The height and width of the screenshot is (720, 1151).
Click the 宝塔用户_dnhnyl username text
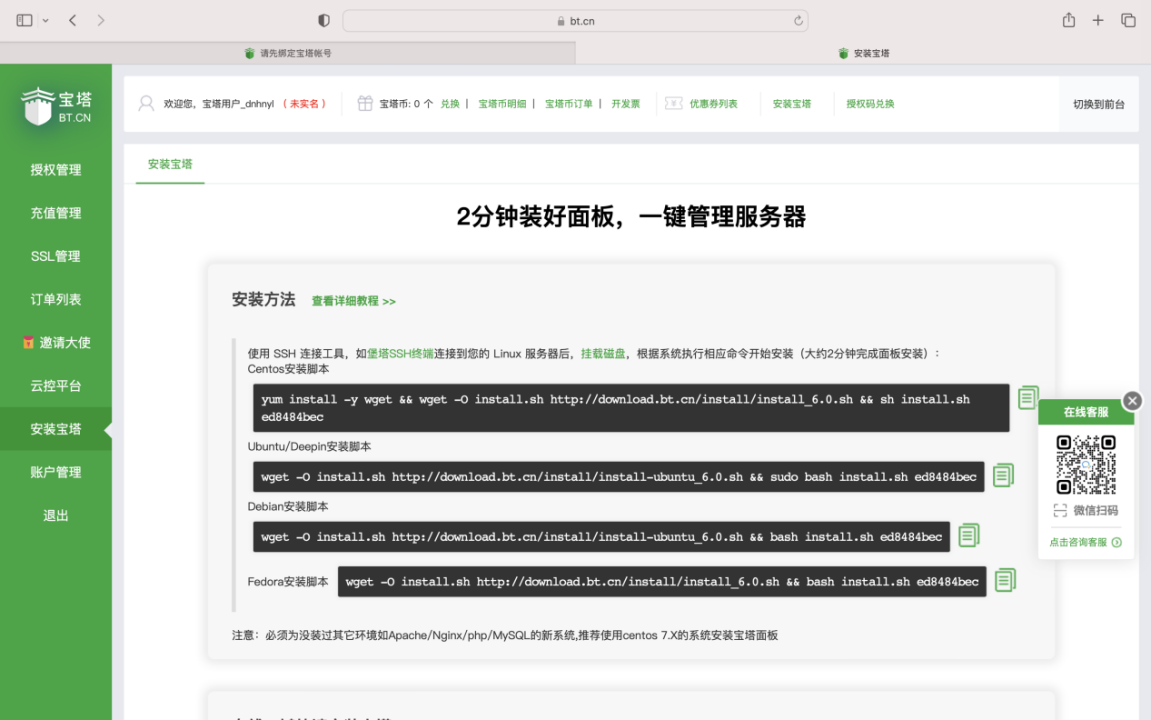(x=238, y=103)
